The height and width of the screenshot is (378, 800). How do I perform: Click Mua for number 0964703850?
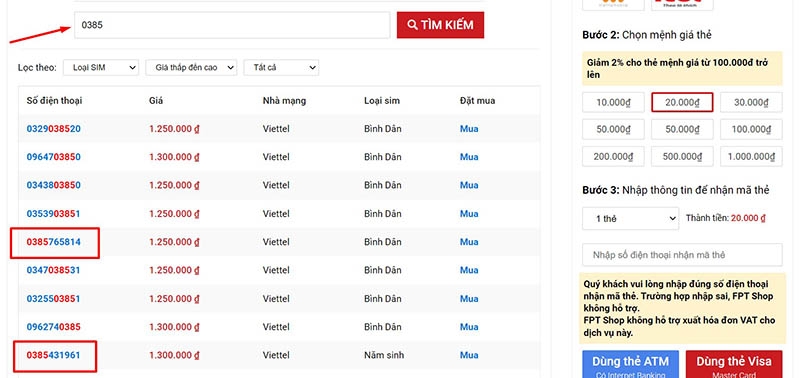pyautogui.click(x=469, y=157)
